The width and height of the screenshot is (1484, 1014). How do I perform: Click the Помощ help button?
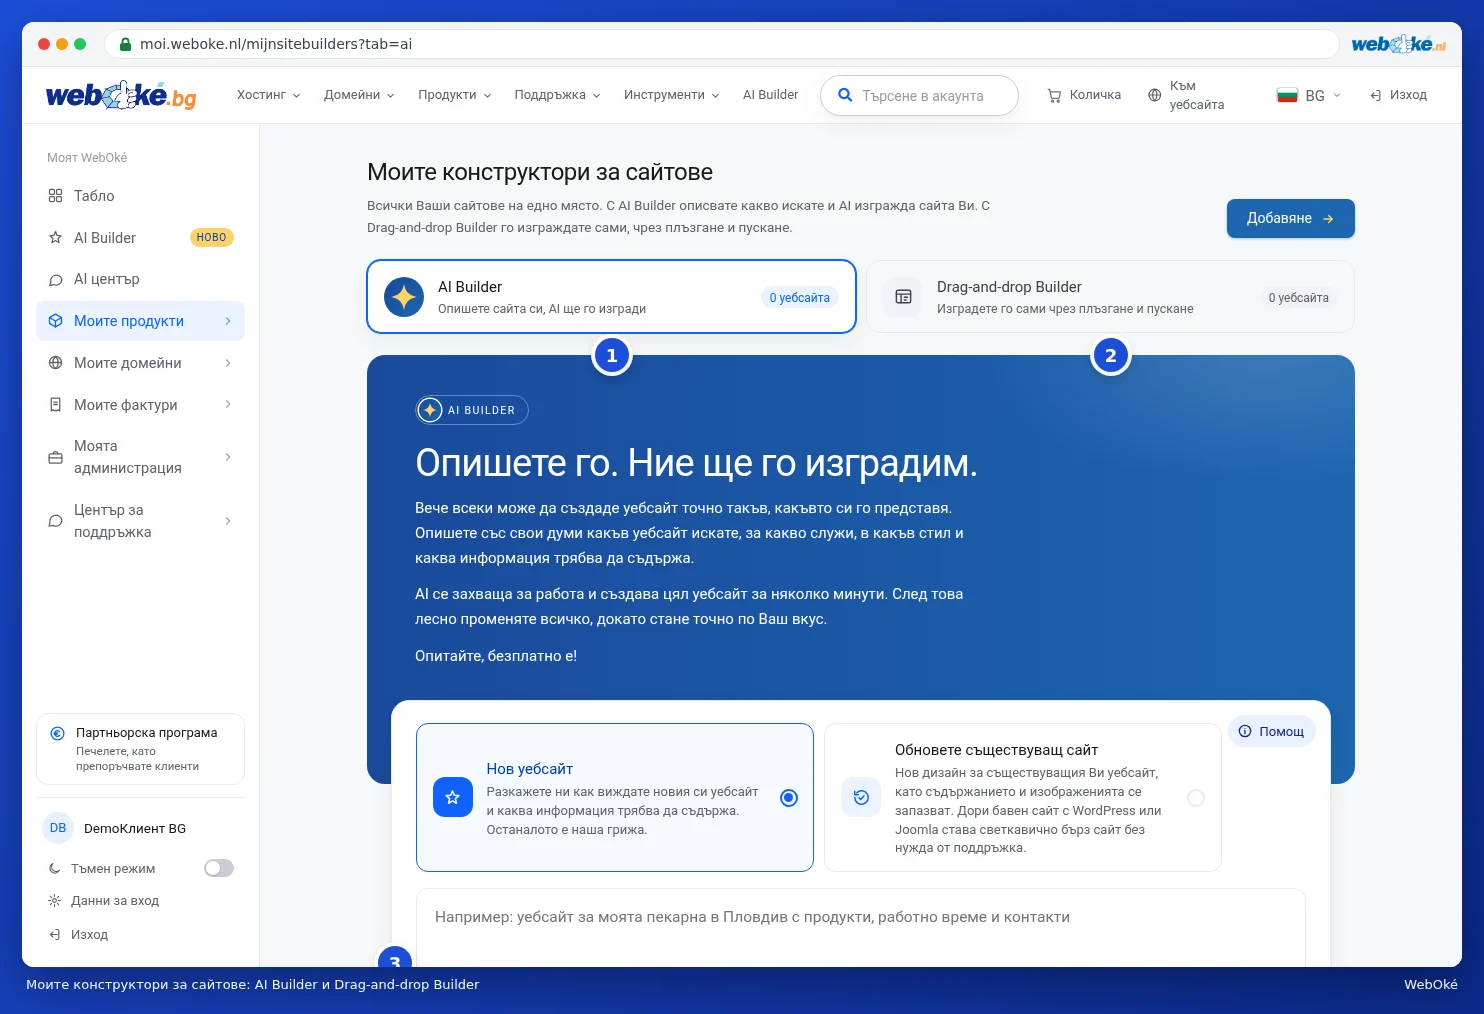coord(1271,732)
